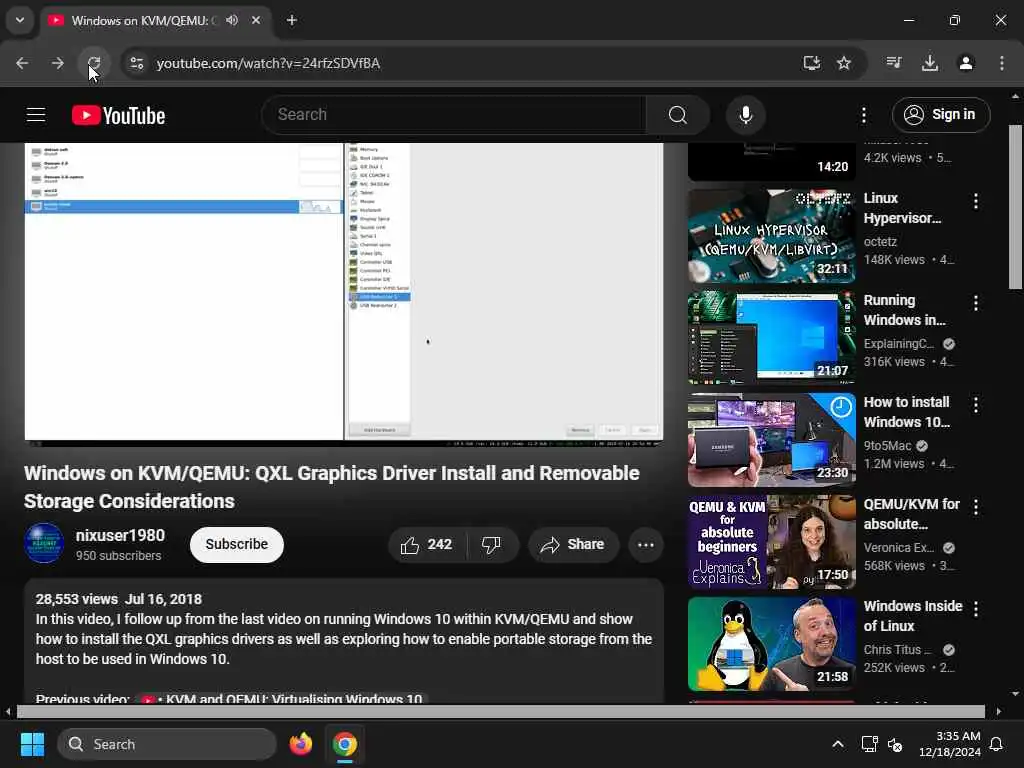Viewport: 1024px width, 768px height.
Task: Open Linux Hypervisor video thumbnail
Action: tap(771, 236)
